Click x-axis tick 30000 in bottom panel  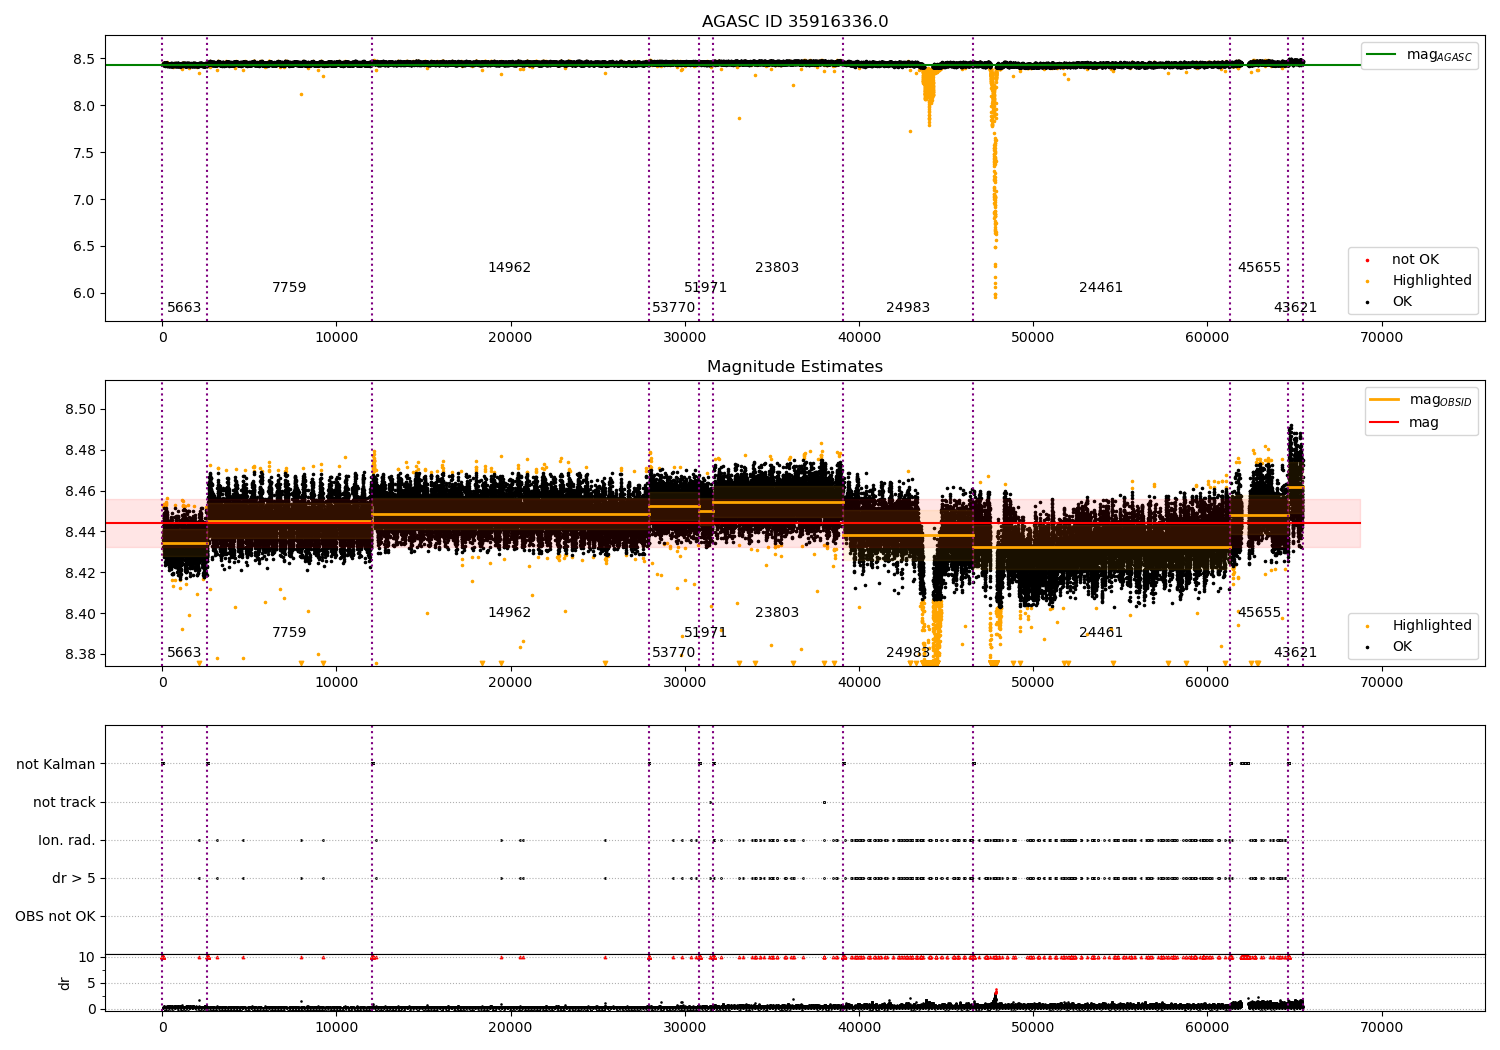click(x=685, y=1028)
